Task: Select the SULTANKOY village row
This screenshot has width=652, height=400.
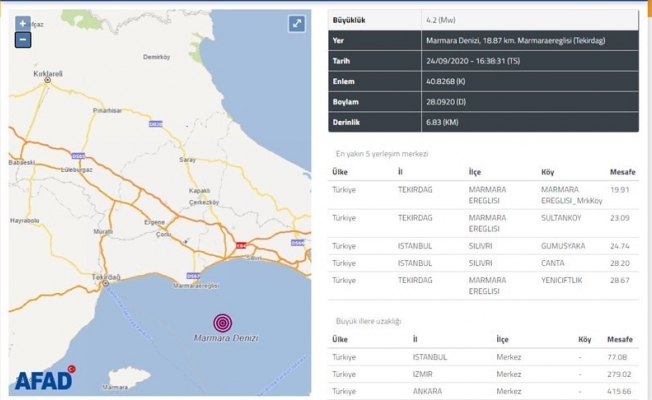Action: pos(483,217)
